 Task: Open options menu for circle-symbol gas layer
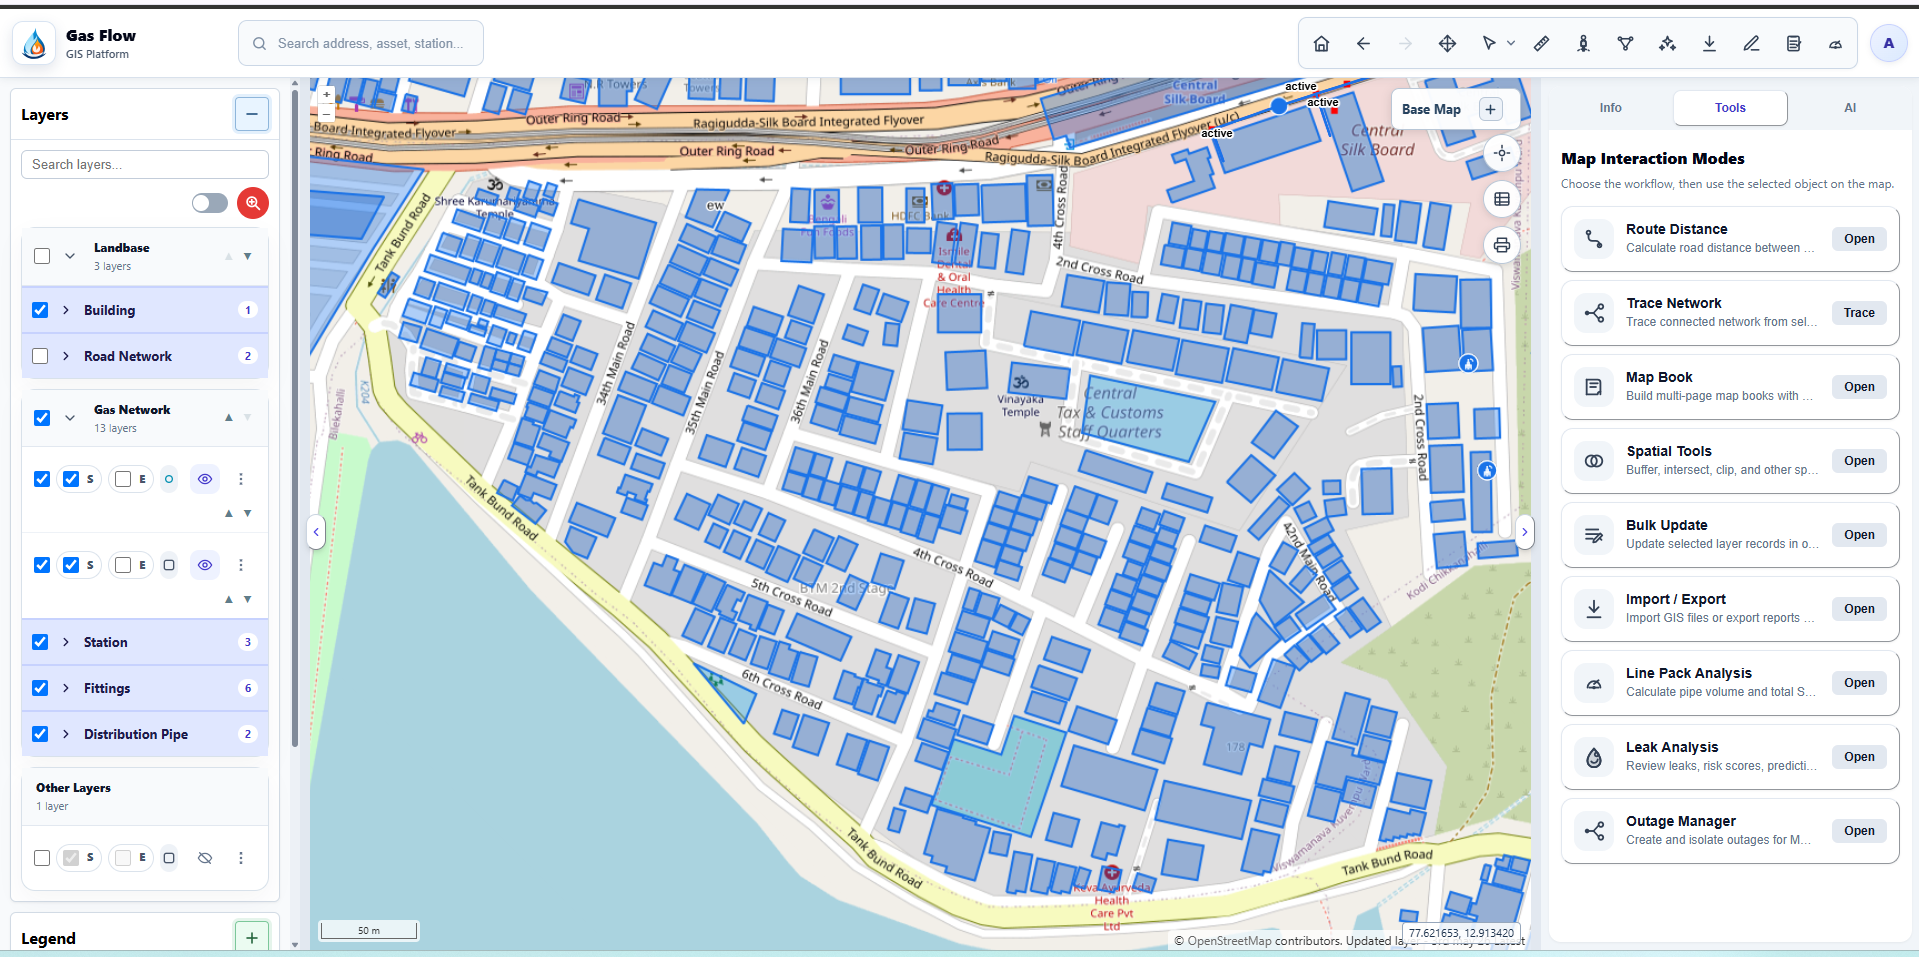coord(241,479)
